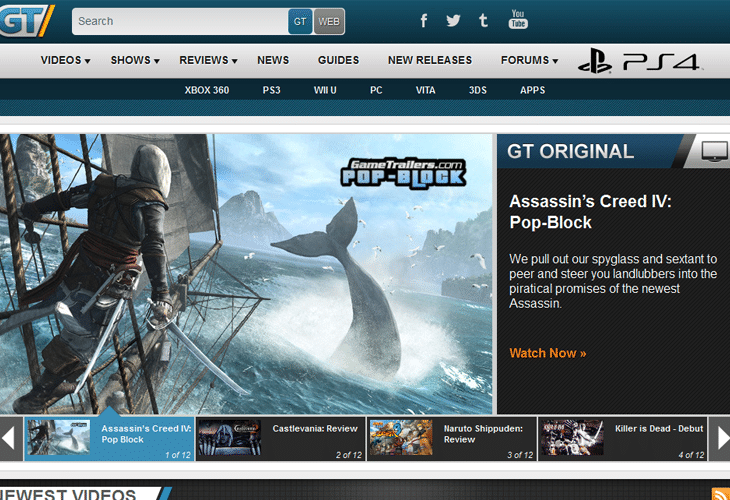
Task: Expand the Shows dropdown menu
Action: point(135,61)
